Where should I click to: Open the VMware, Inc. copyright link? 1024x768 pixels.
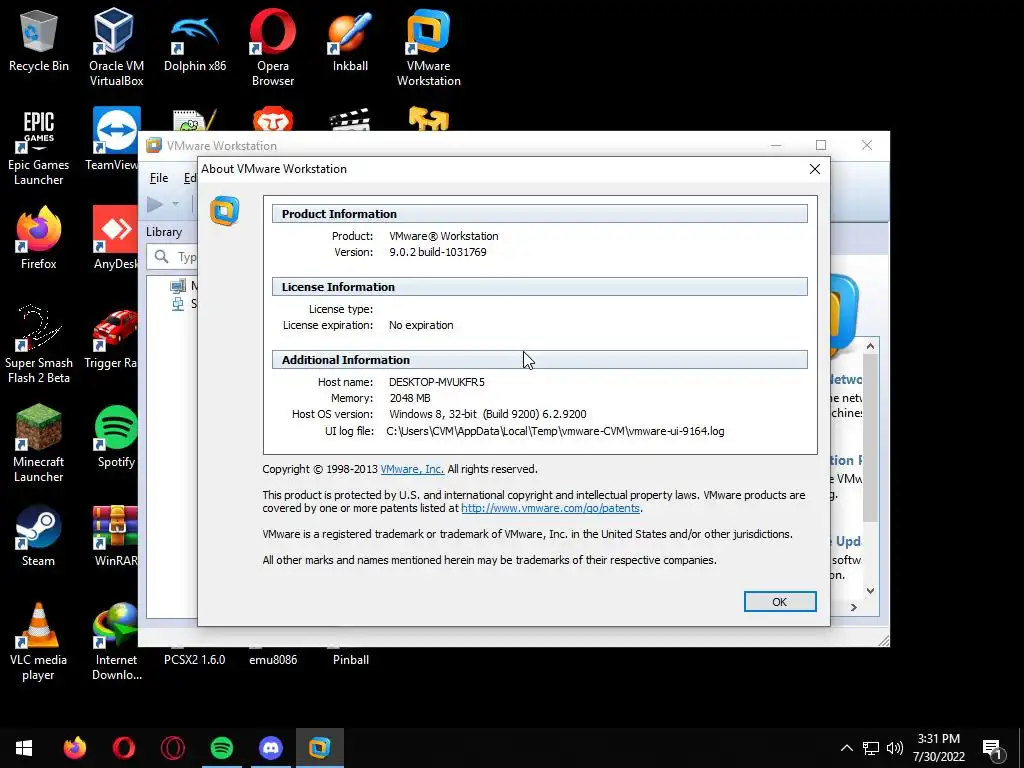pyautogui.click(x=412, y=469)
